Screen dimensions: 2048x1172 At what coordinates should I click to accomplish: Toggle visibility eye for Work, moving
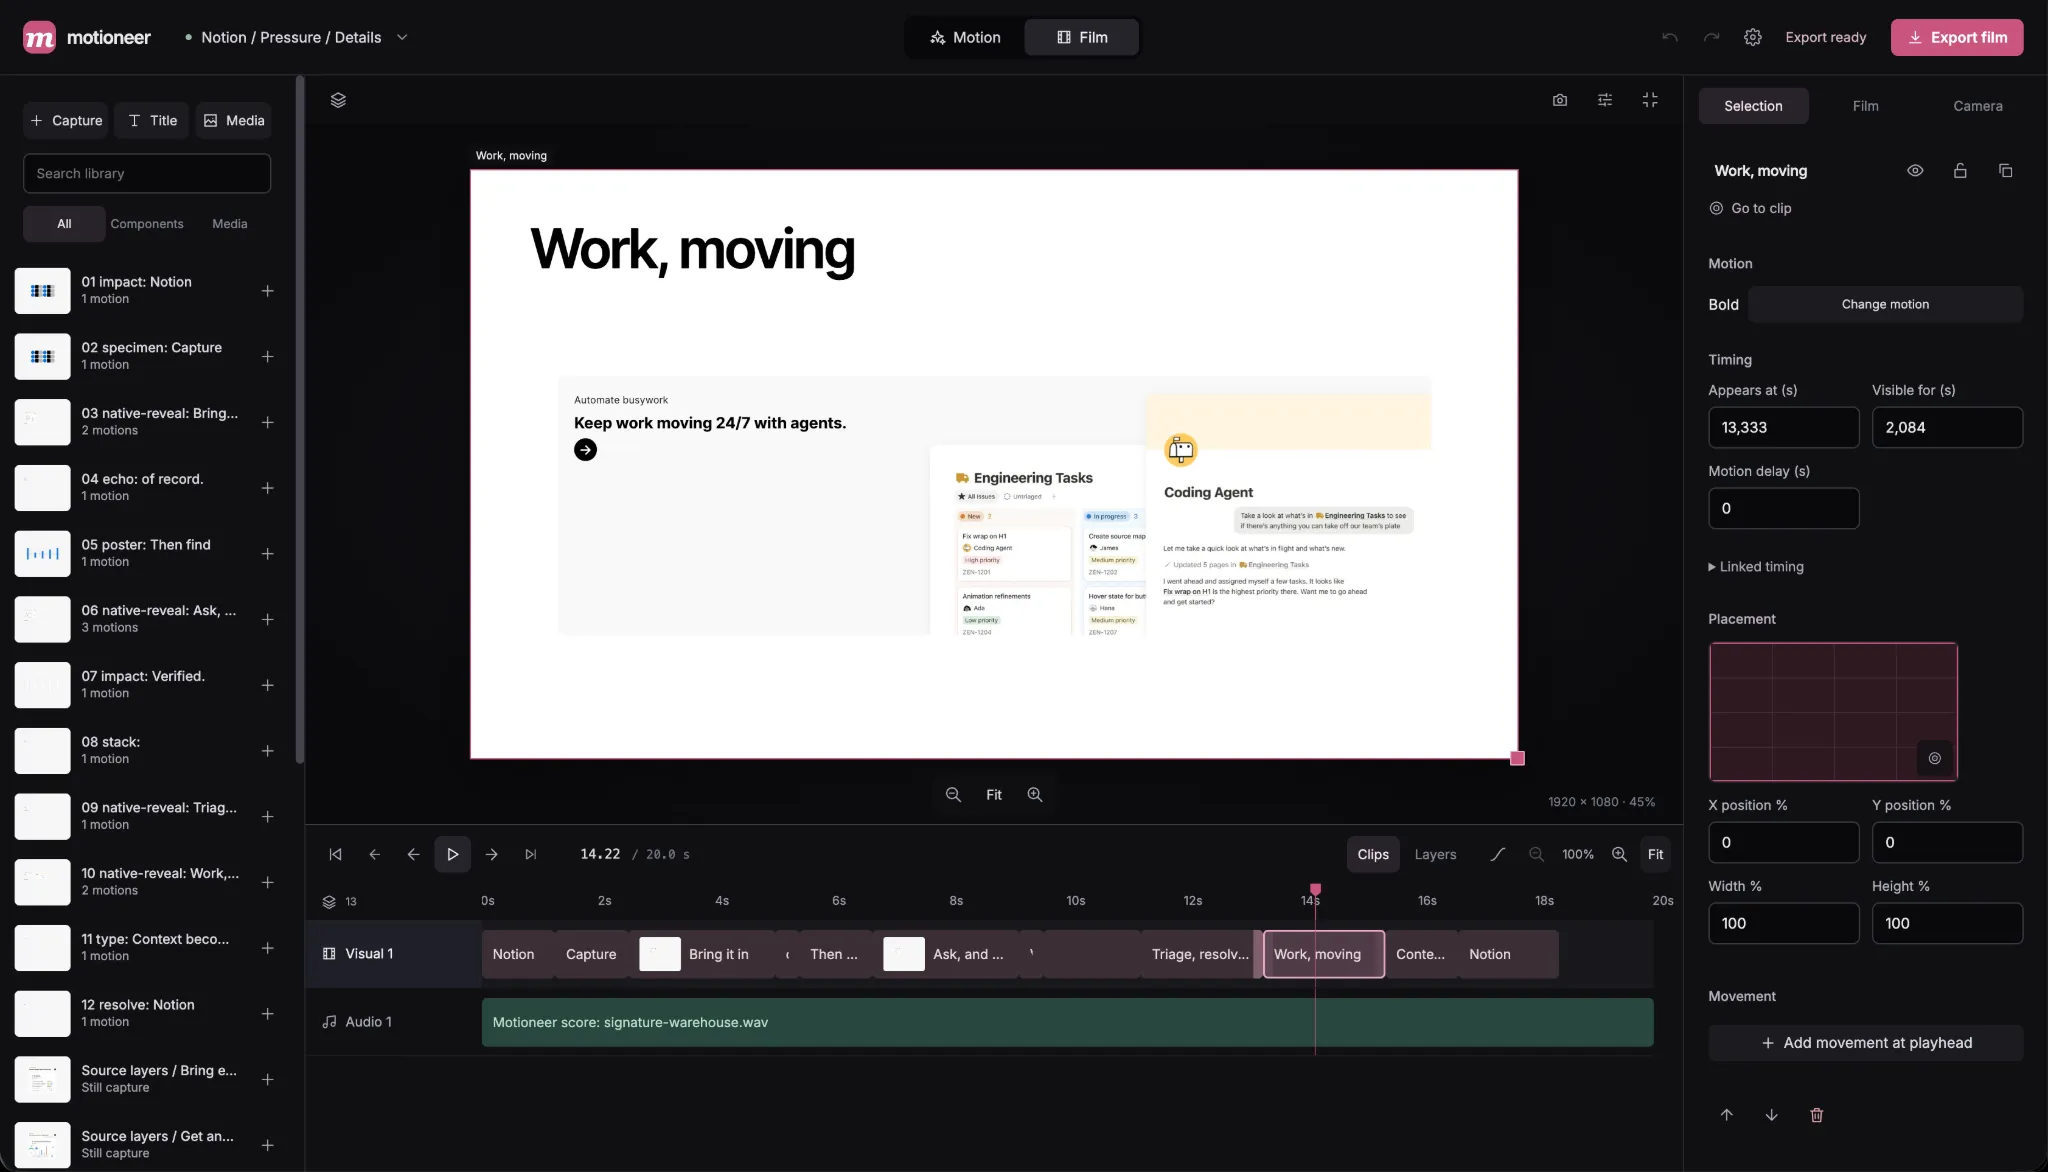1915,171
